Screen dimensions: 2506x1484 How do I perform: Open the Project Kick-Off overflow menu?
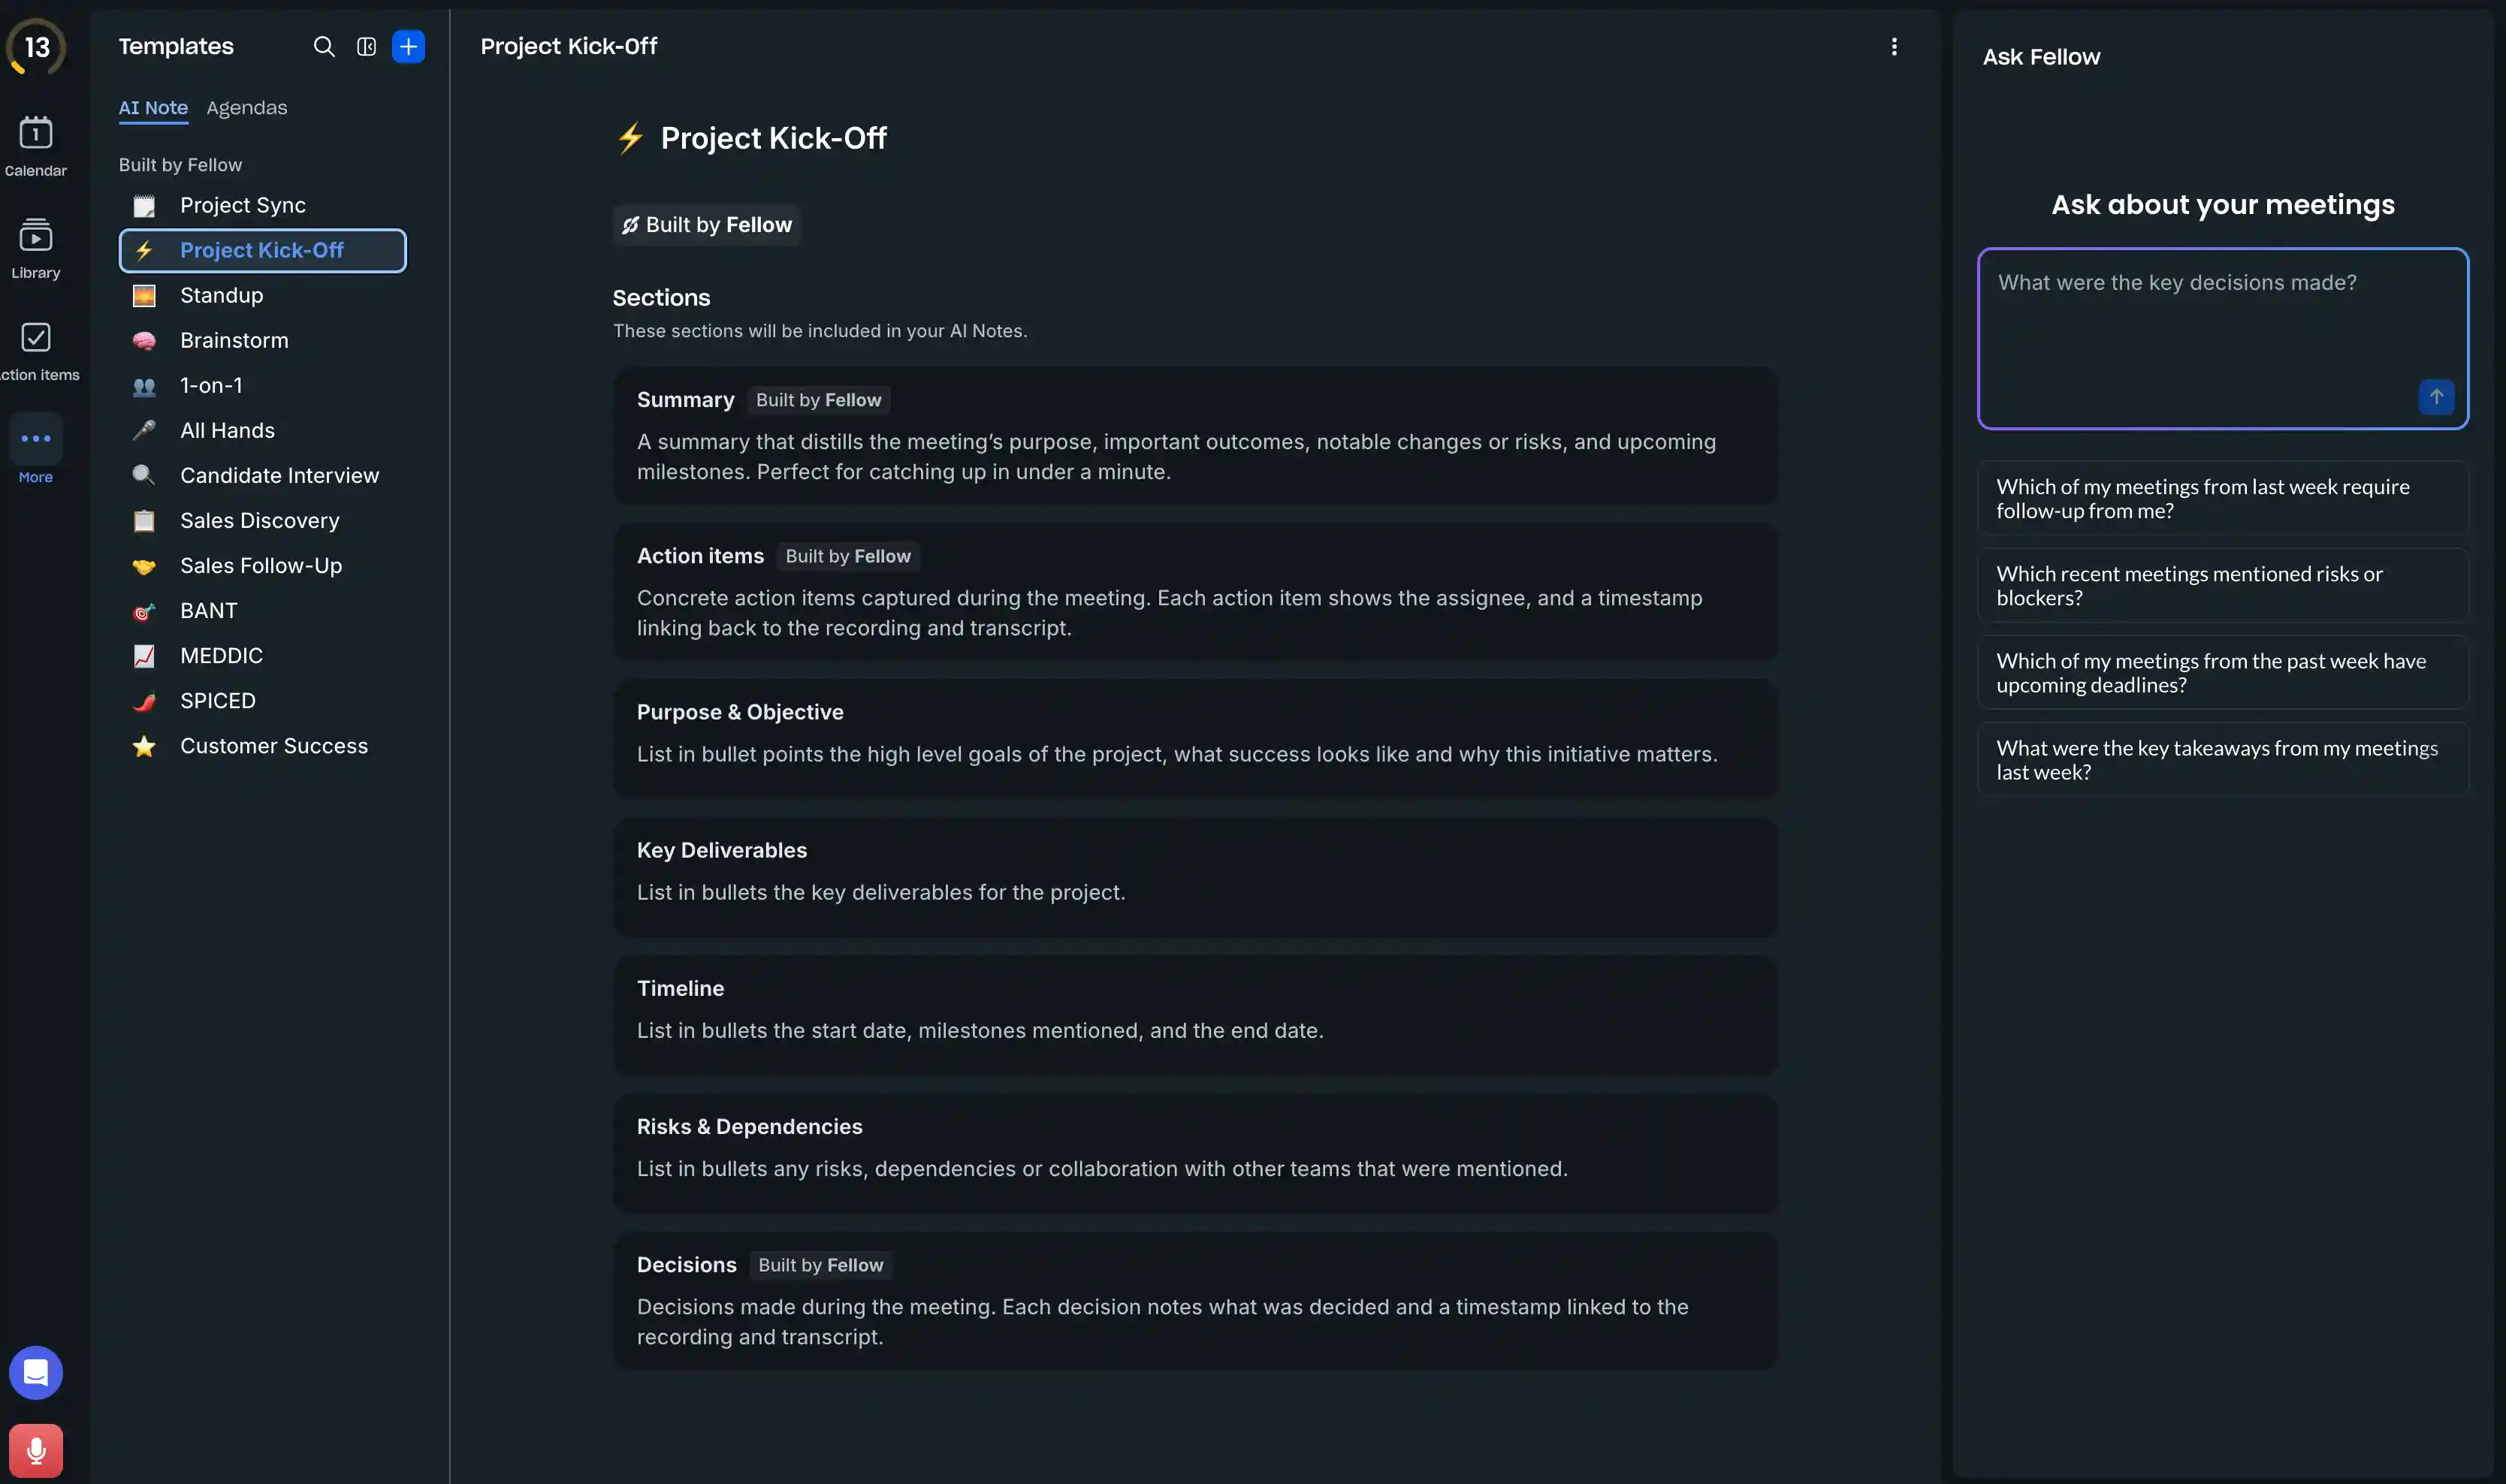click(1895, 46)
